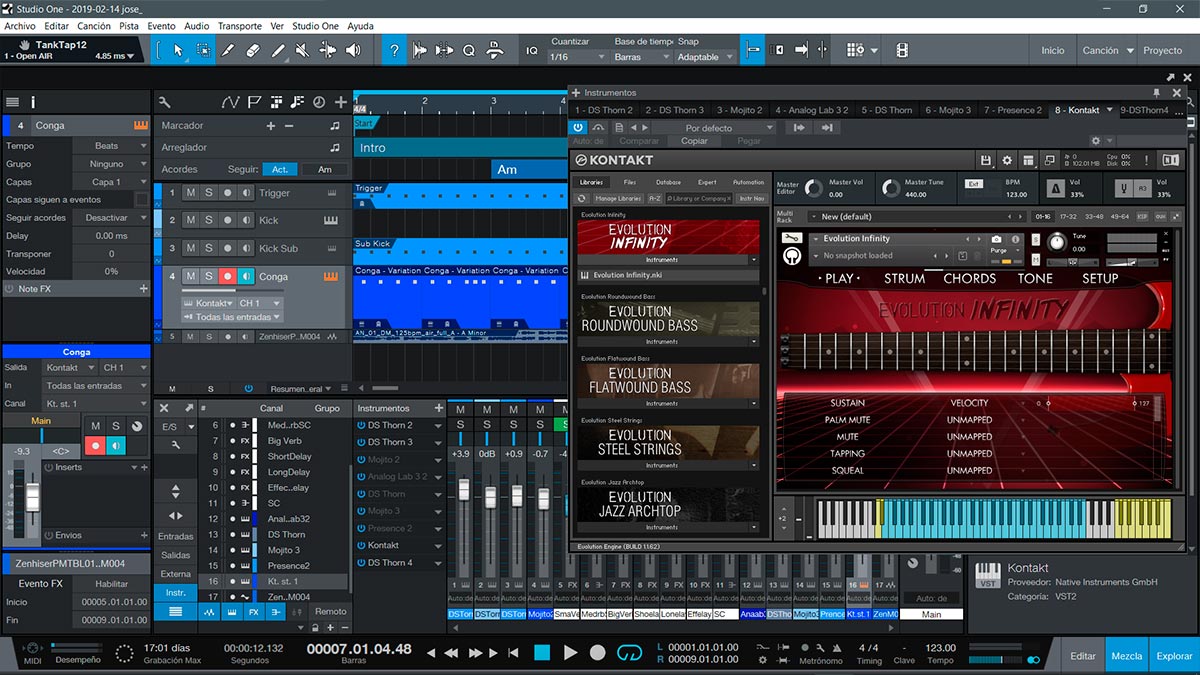Open track list wrench options
Image resolution: width=1200 pixels, height=675 pixels.
[x=164, y=102]
